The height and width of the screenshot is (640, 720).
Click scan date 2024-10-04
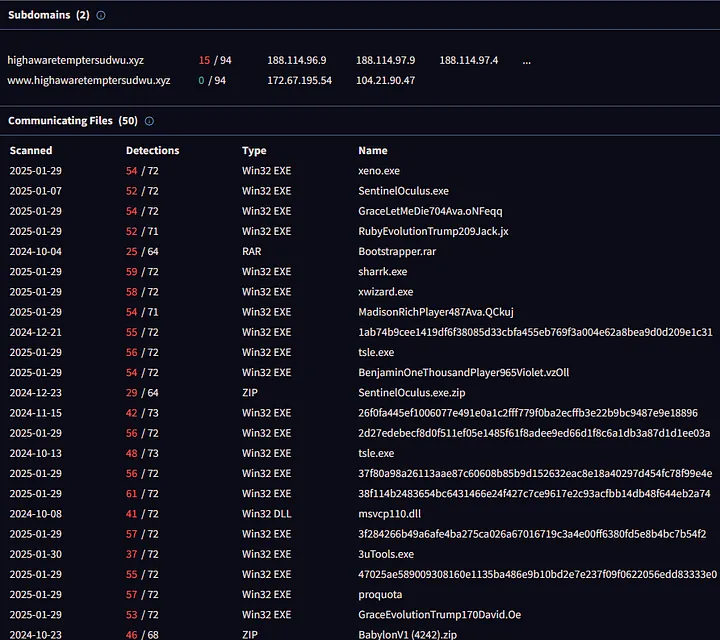pyautogui.click(x=35, y=252)
